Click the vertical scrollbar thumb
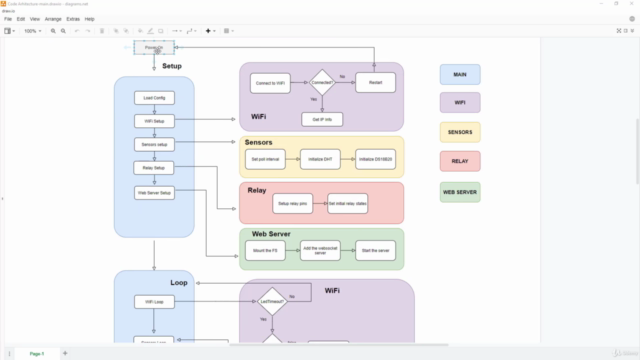Screen dimensions: 640x360 [x=638, y=151]
